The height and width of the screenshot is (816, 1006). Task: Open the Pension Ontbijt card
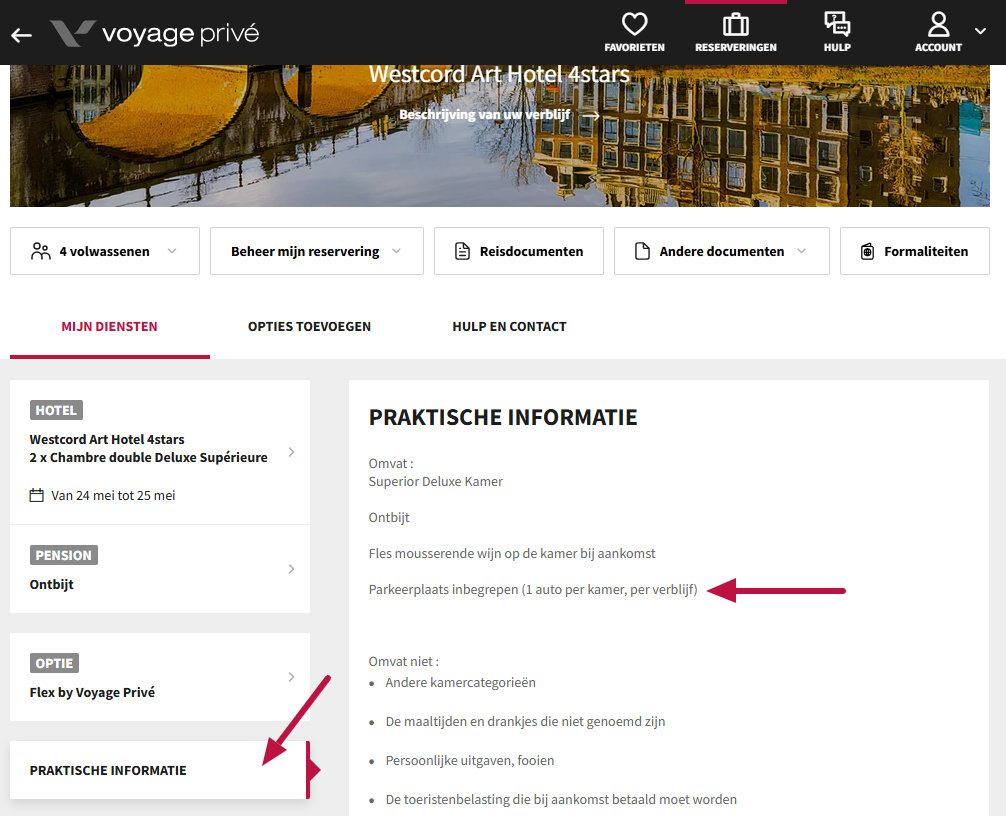(x=160, y=569)
